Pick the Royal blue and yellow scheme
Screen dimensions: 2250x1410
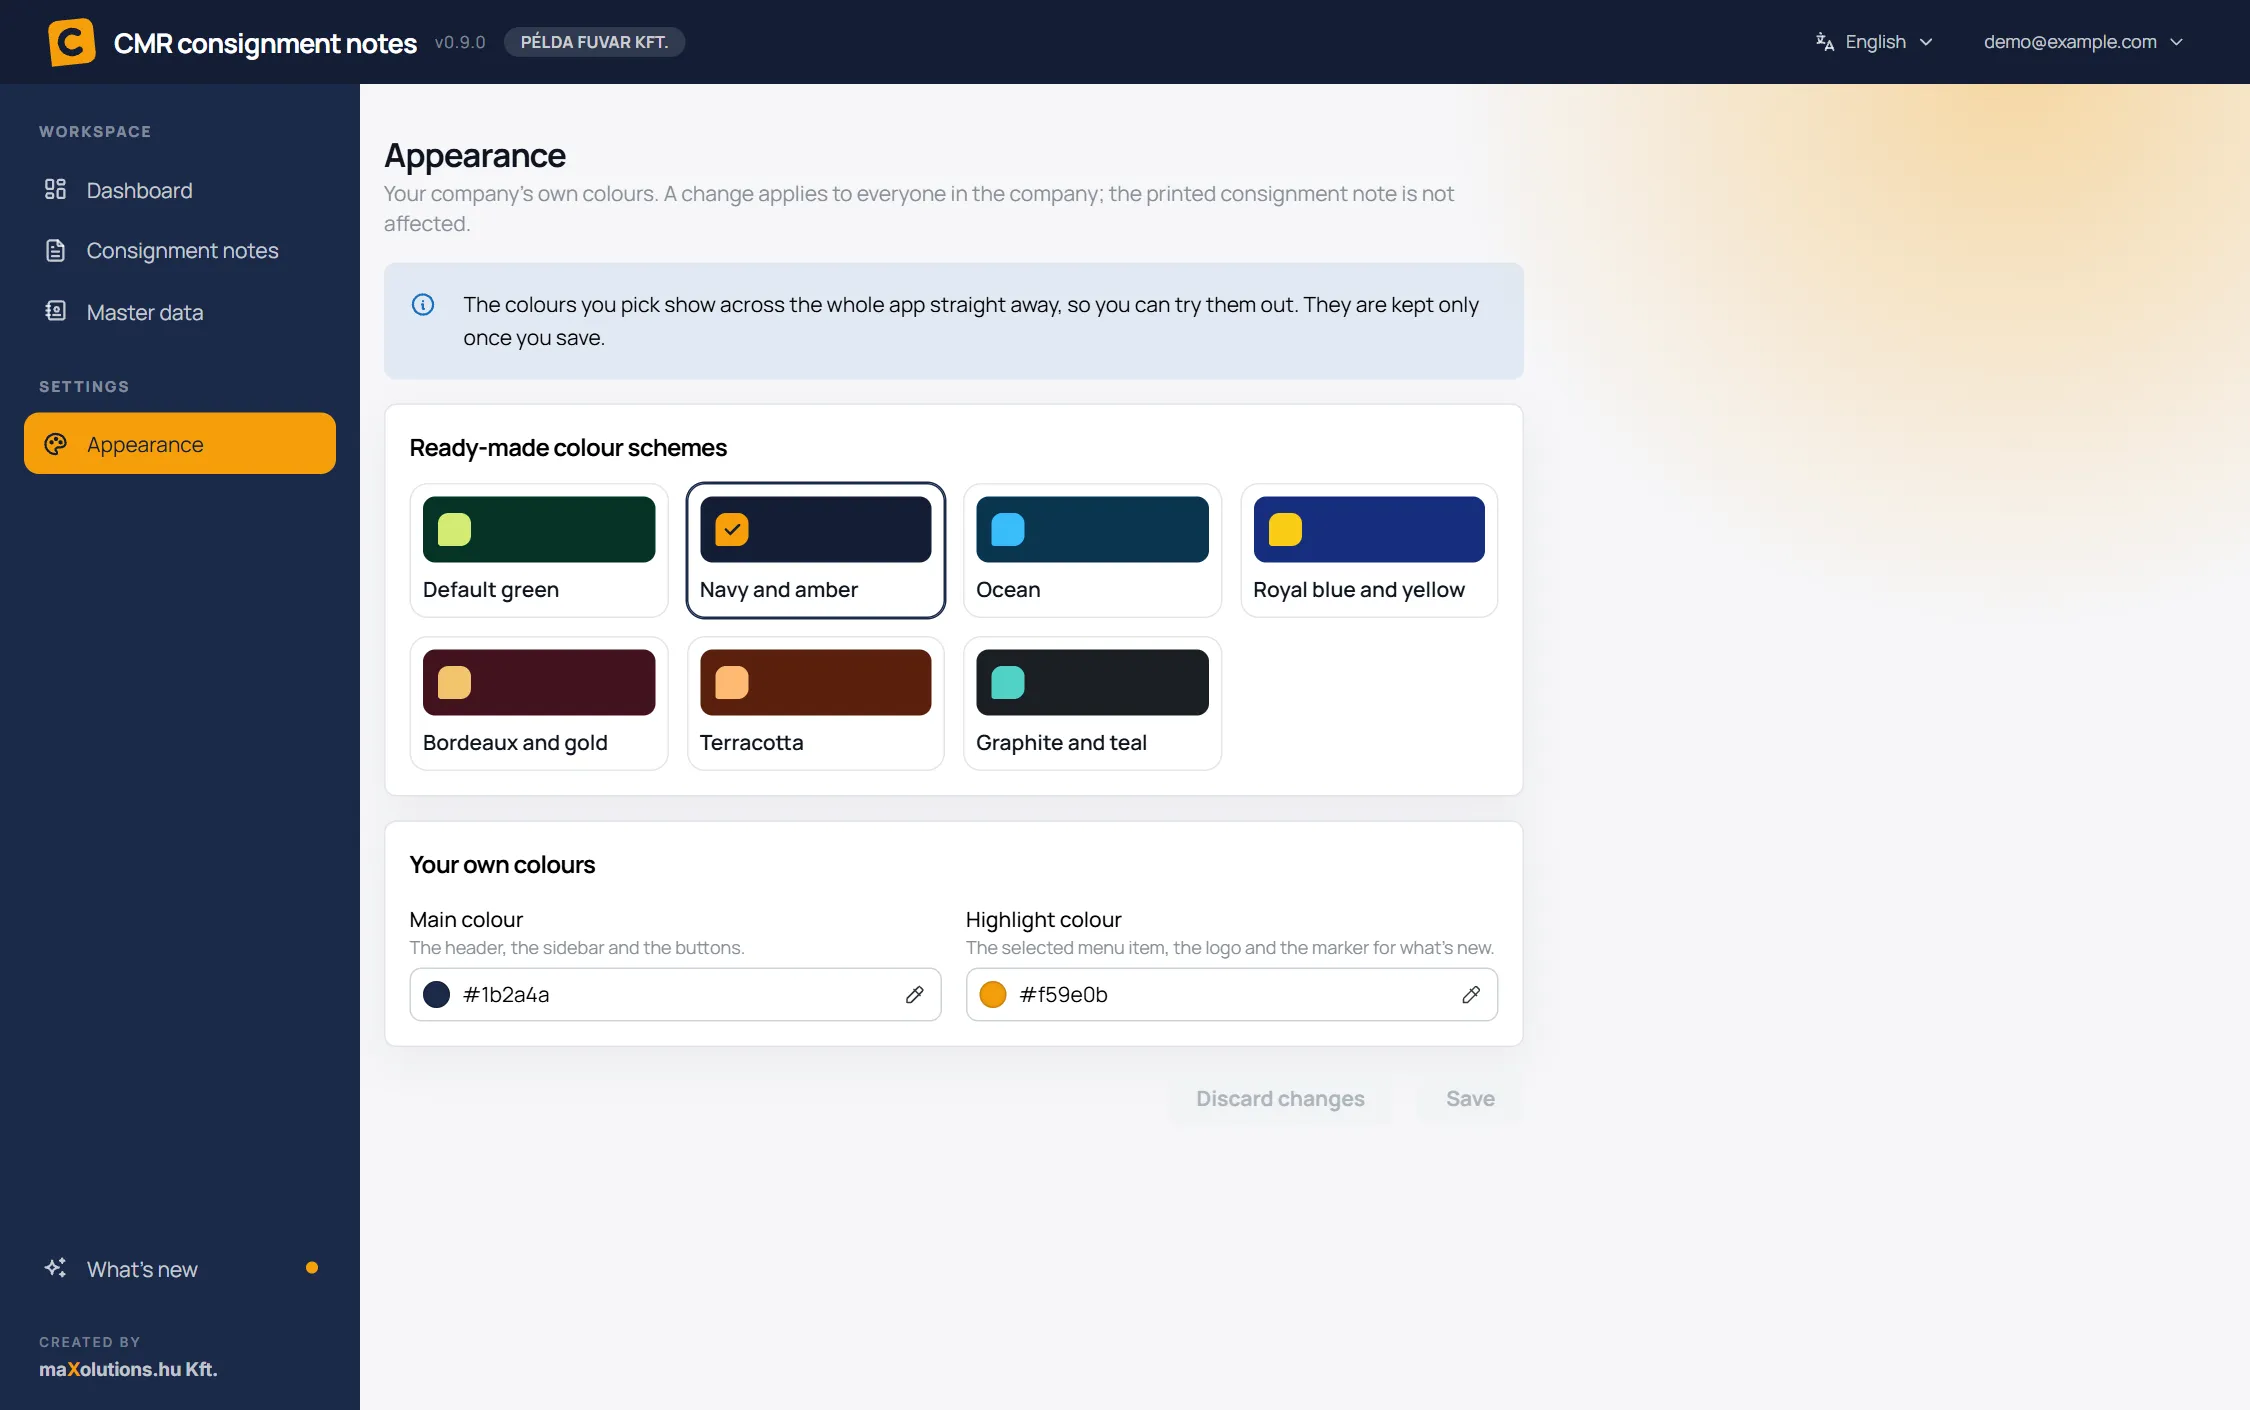[1369, 550]
